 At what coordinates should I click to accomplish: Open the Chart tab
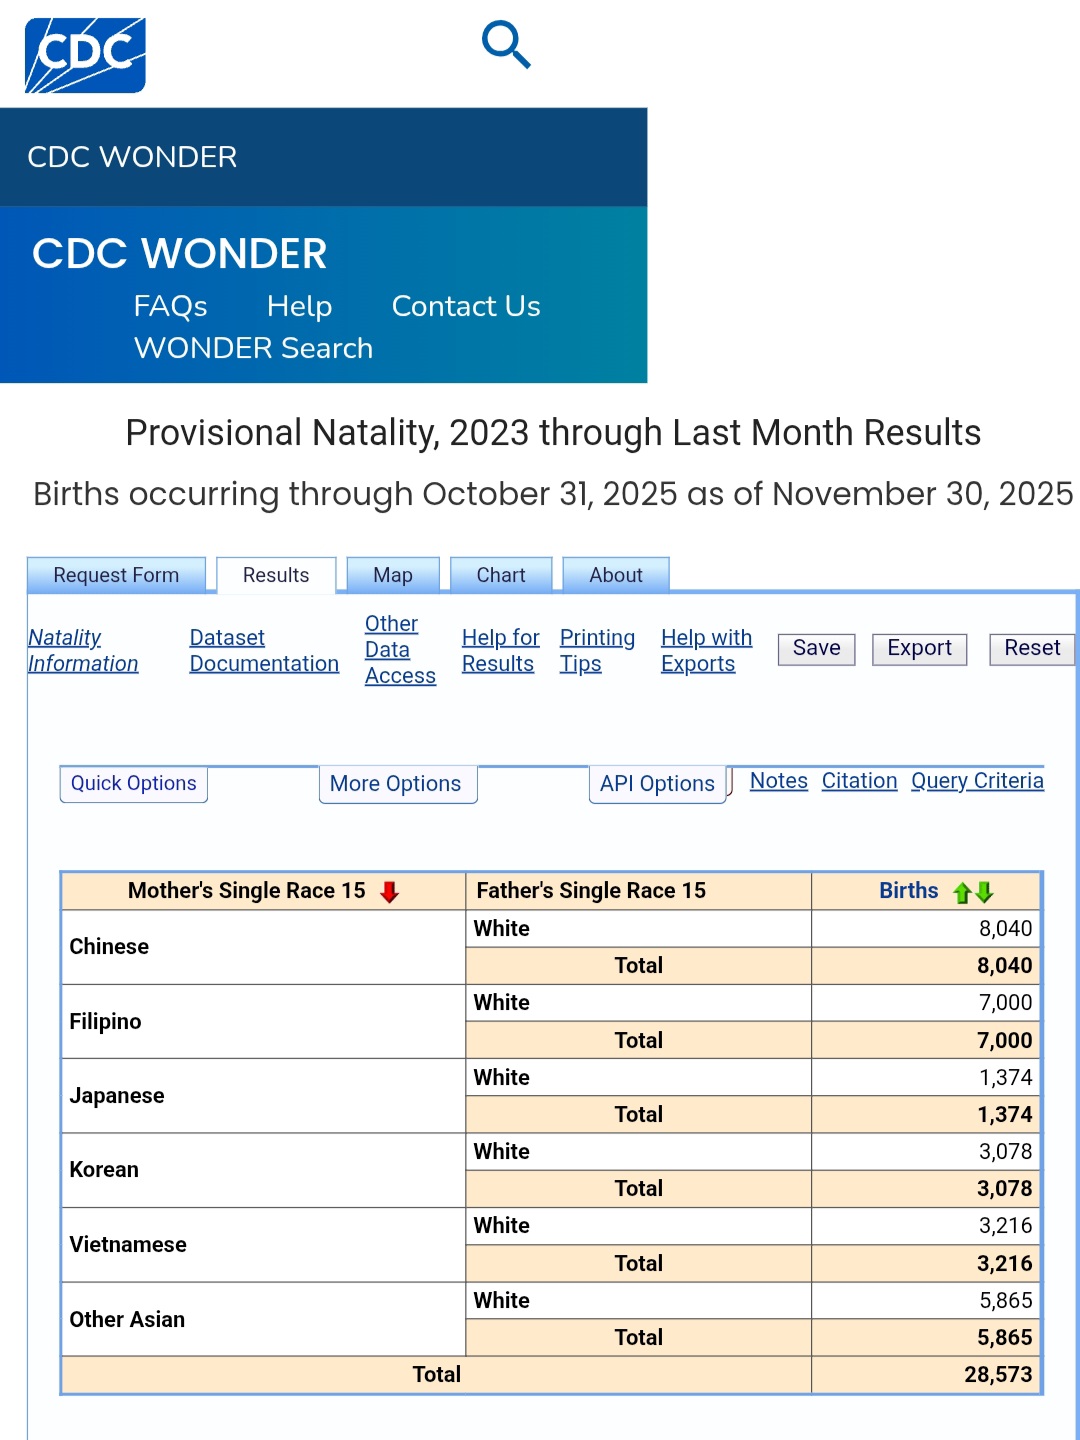501,575
